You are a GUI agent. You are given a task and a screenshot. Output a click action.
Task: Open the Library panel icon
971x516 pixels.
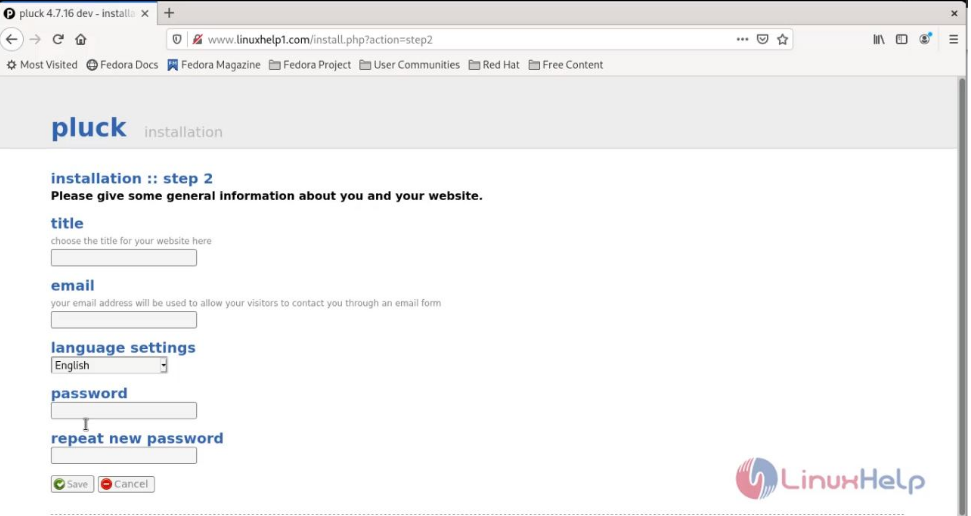tap(879, 39)
